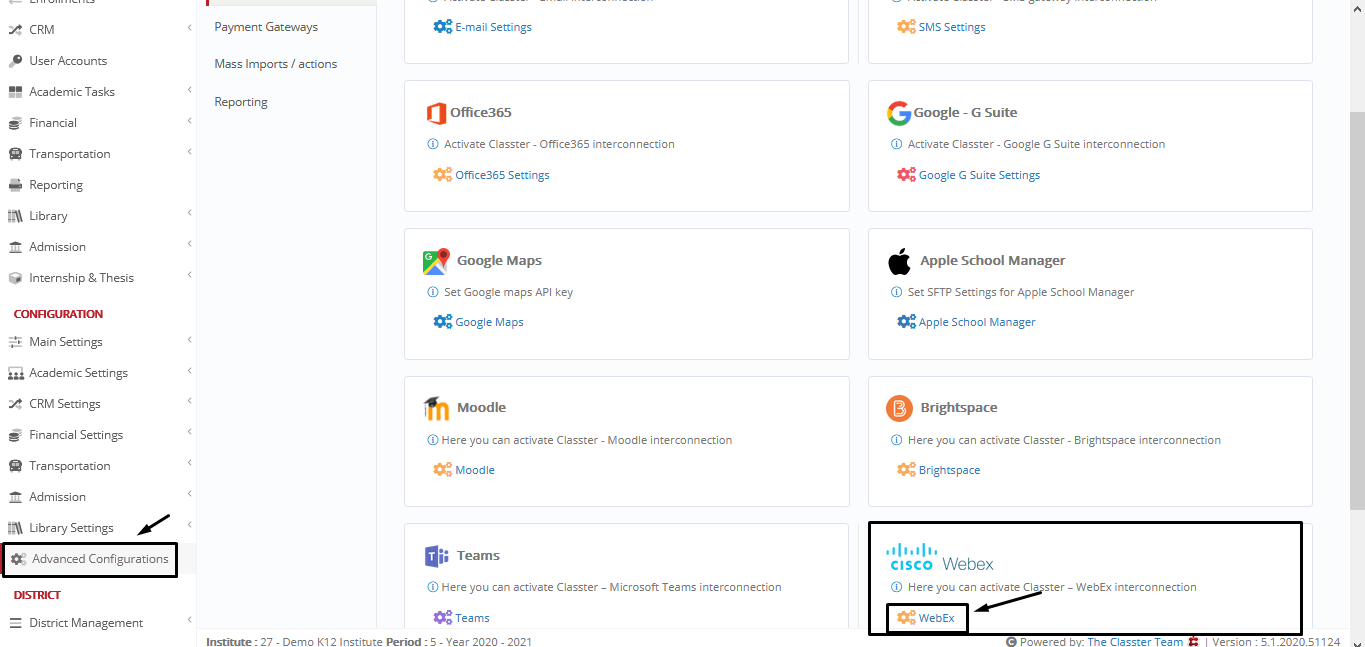
Task: Open the Office365 Settings link
Action: (502, 175)
